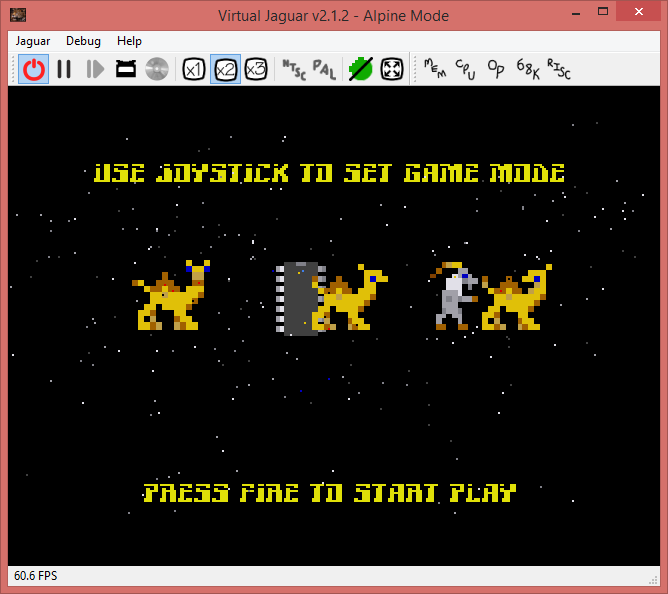Toggle the green blur filter icon
The image size is (668, 594).
coord(360,69)
